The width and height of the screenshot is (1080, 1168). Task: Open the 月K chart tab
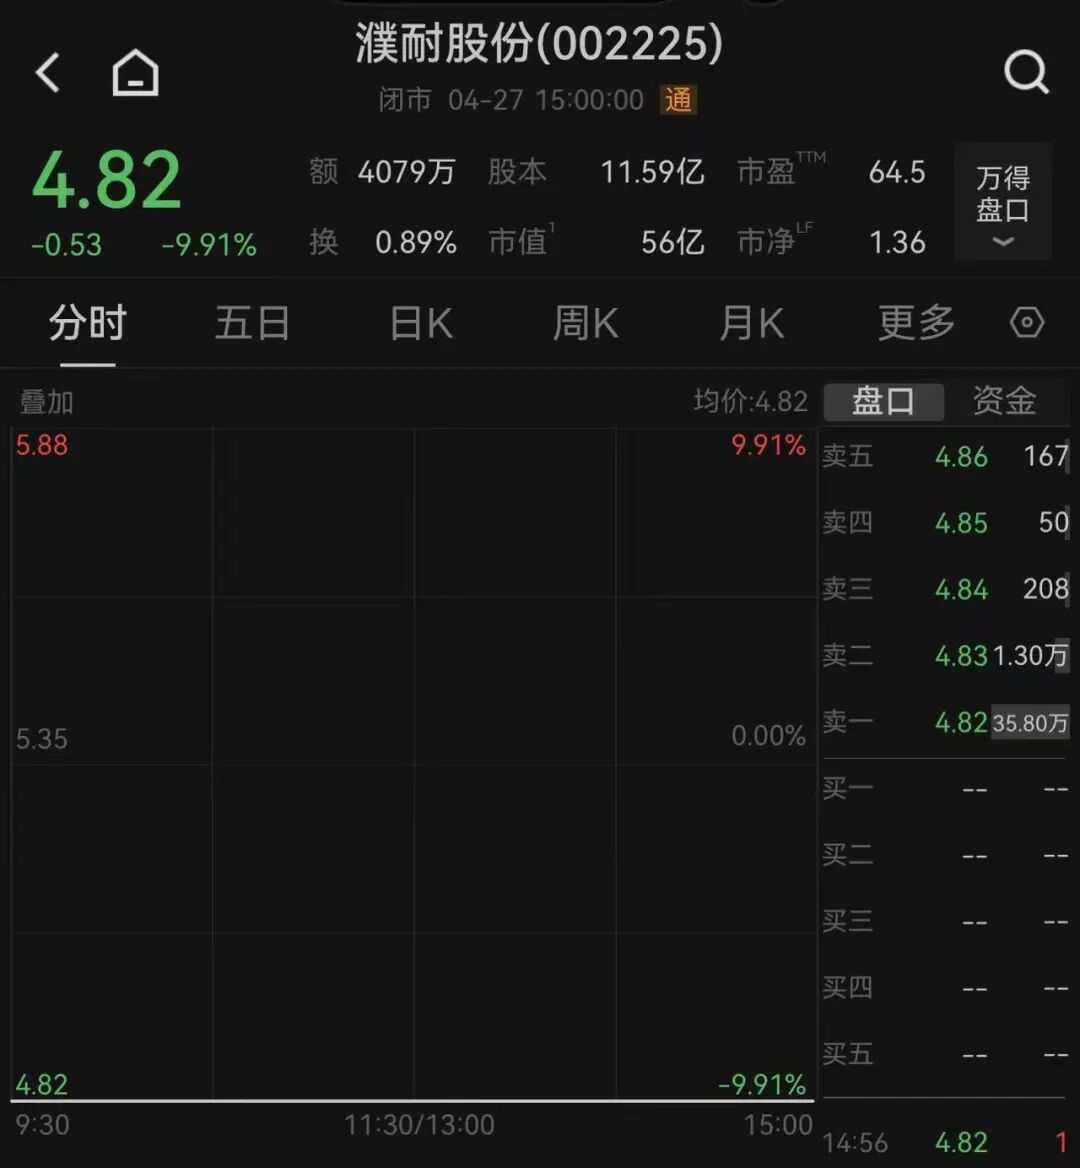[x=750, y=322]
